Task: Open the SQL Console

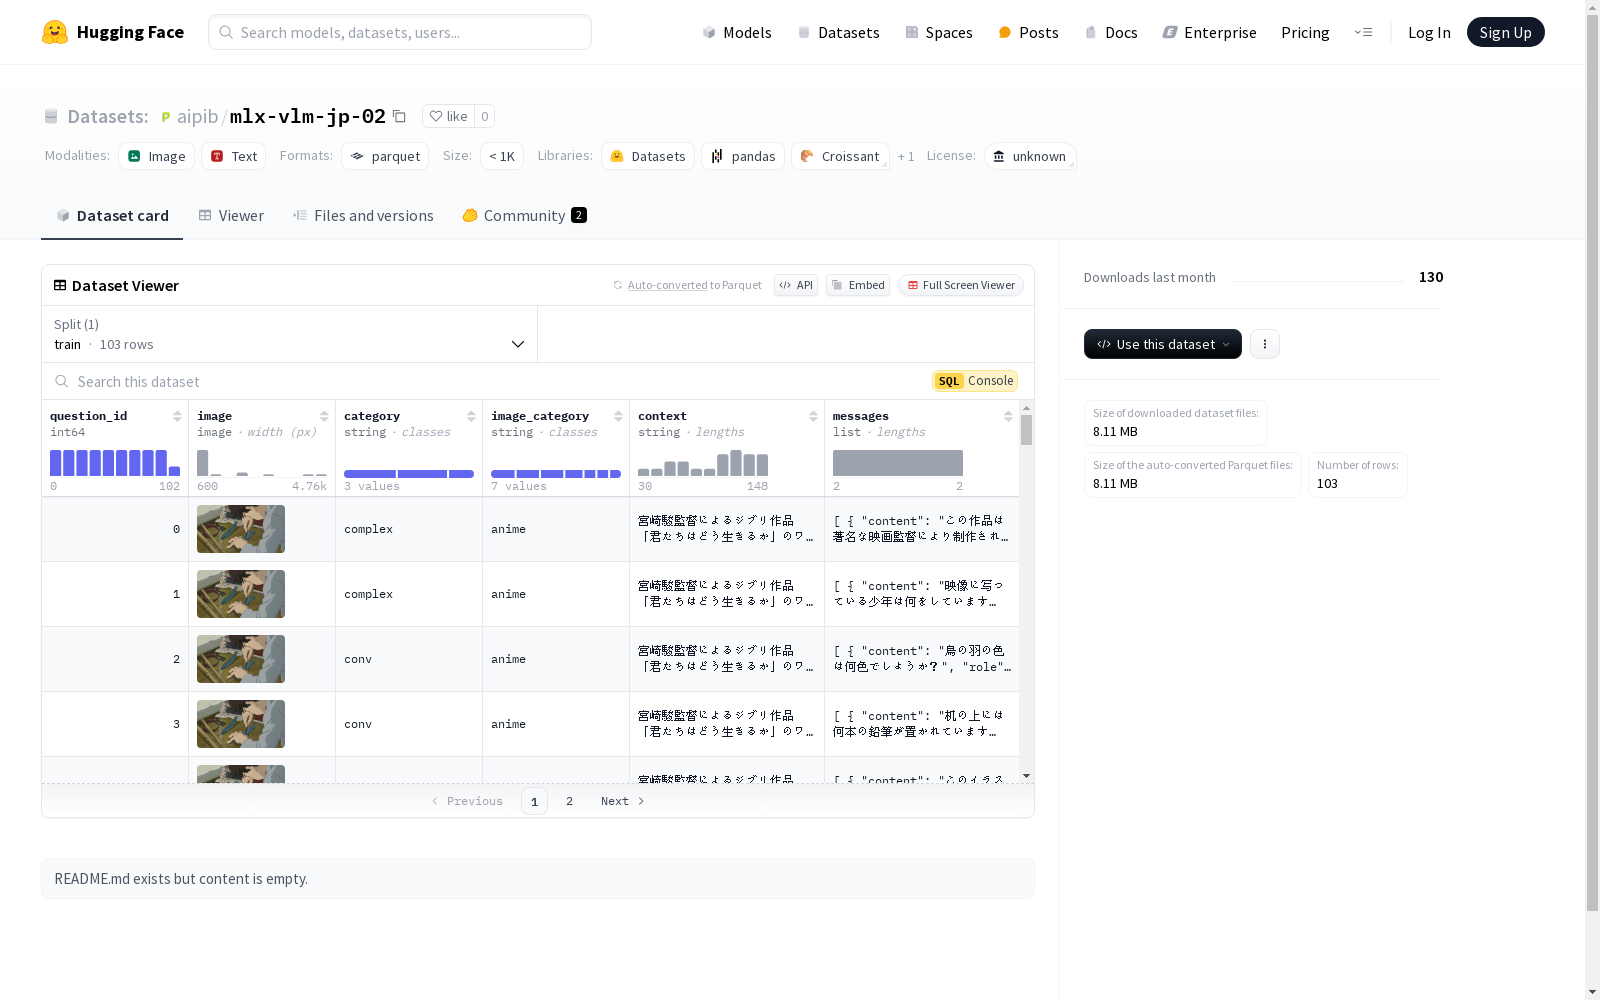Action: tap(975, 381)
